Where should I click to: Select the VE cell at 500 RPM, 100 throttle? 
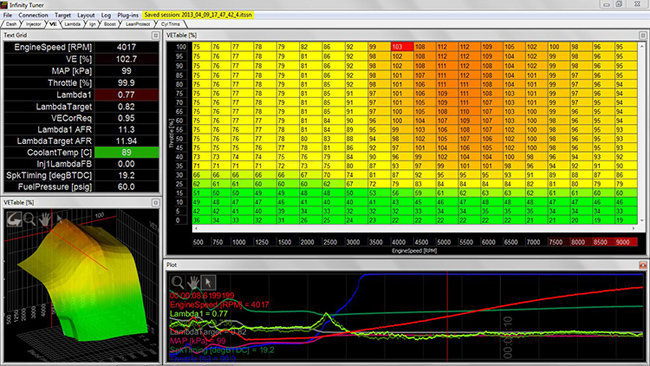202,47
